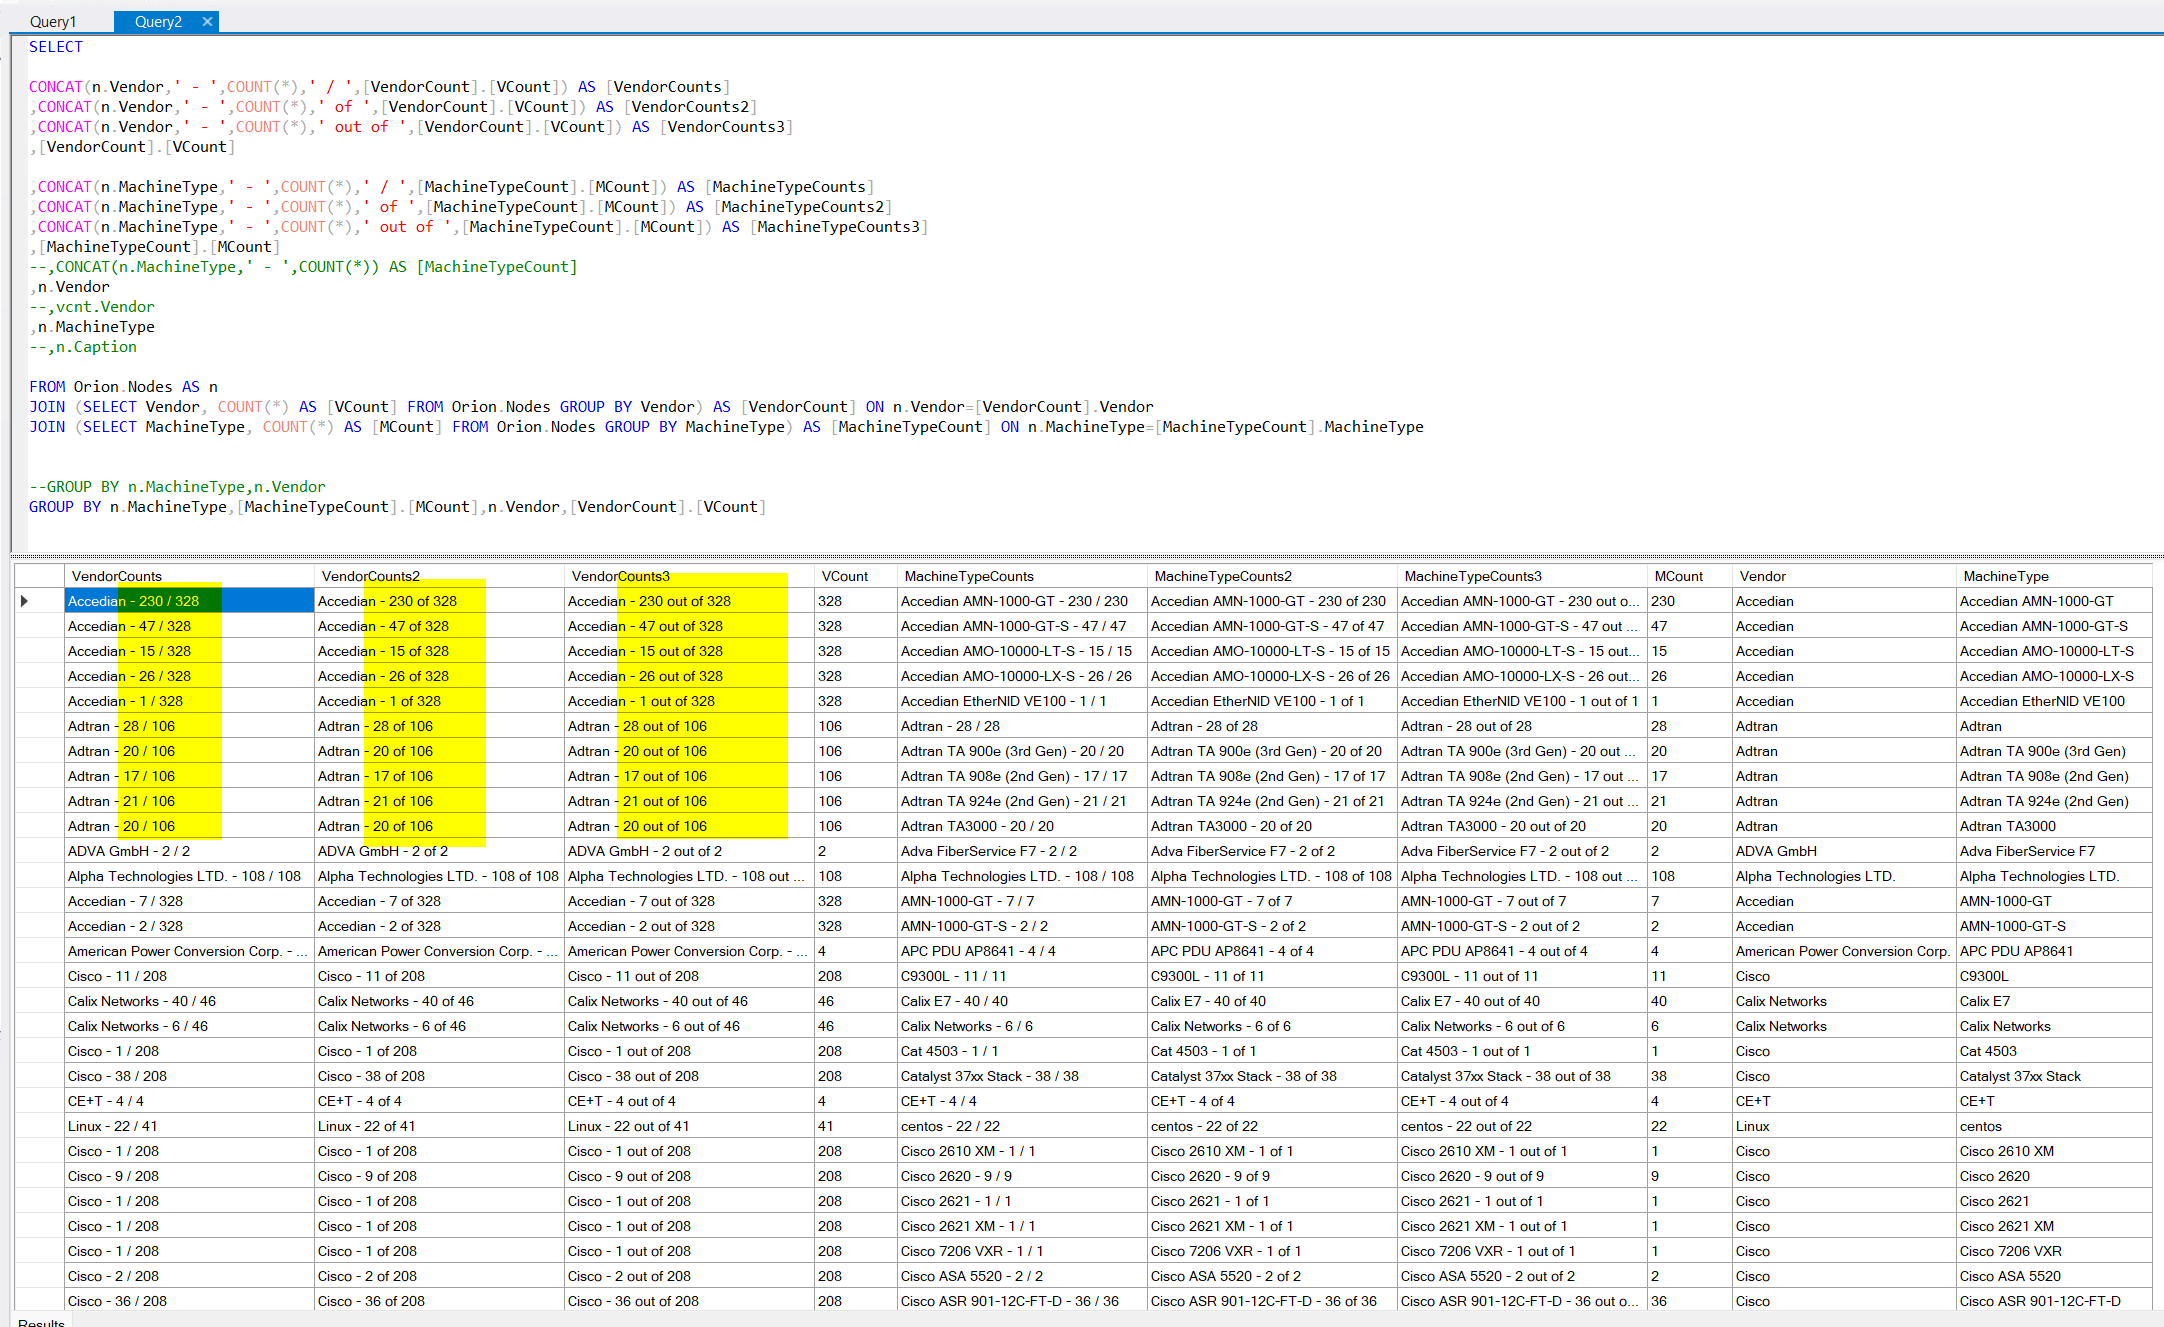Image resolution: width=2164 pixels, height=1327 pixels.
Task: Select row header of the Linux row
Action: click(39, 1126)
